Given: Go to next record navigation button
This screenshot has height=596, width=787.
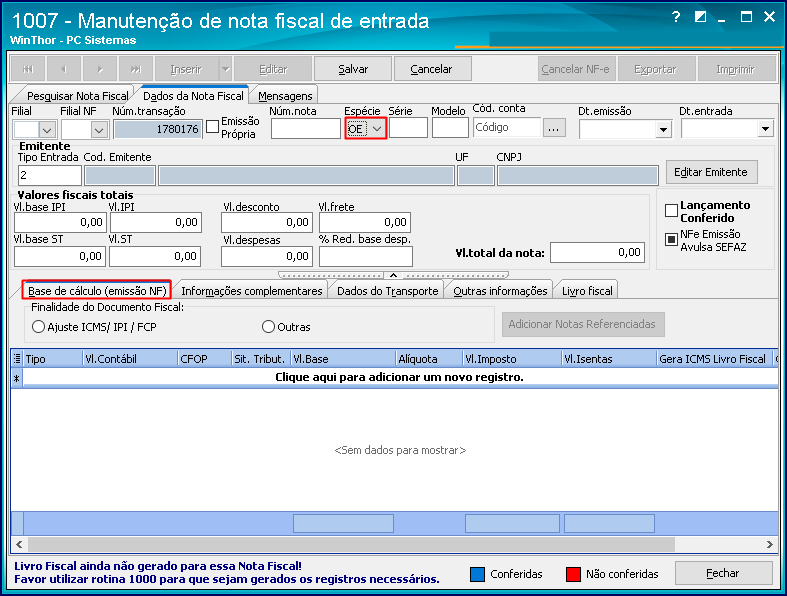Looking at the screenshot, I should tap(100, 69).
